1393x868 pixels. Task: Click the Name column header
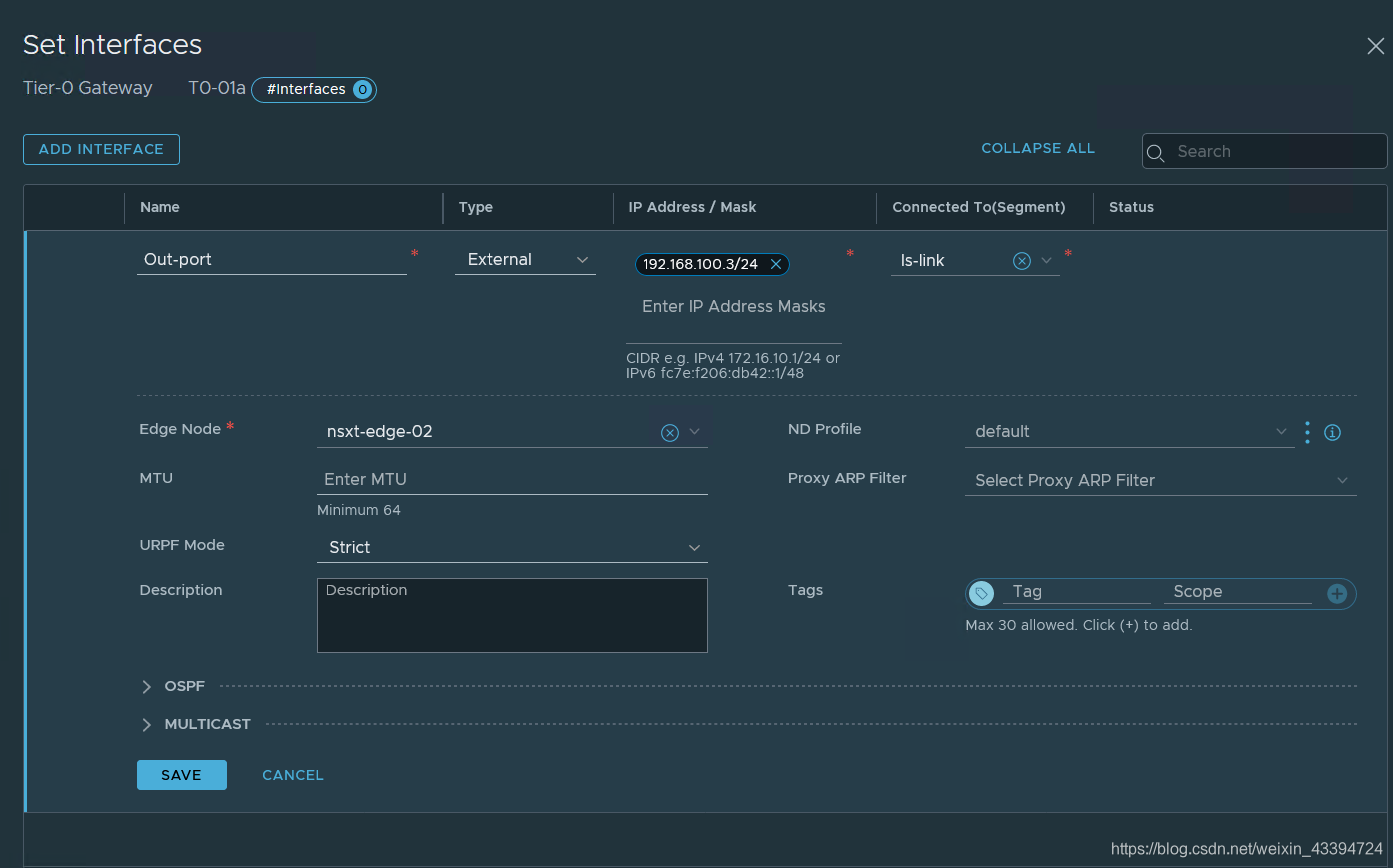160,207
